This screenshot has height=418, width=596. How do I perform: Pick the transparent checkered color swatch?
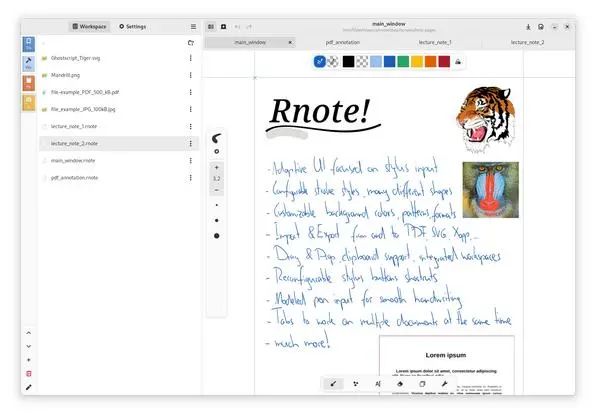(x=362, y=62)
